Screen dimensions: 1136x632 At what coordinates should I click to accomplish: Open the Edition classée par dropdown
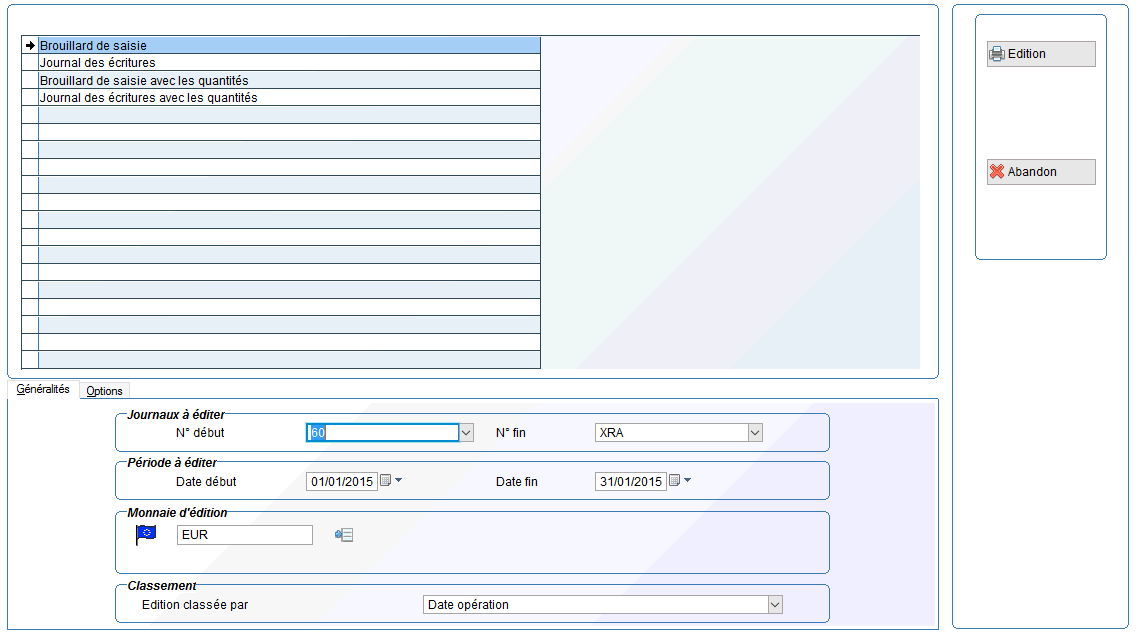coord(774,605)
